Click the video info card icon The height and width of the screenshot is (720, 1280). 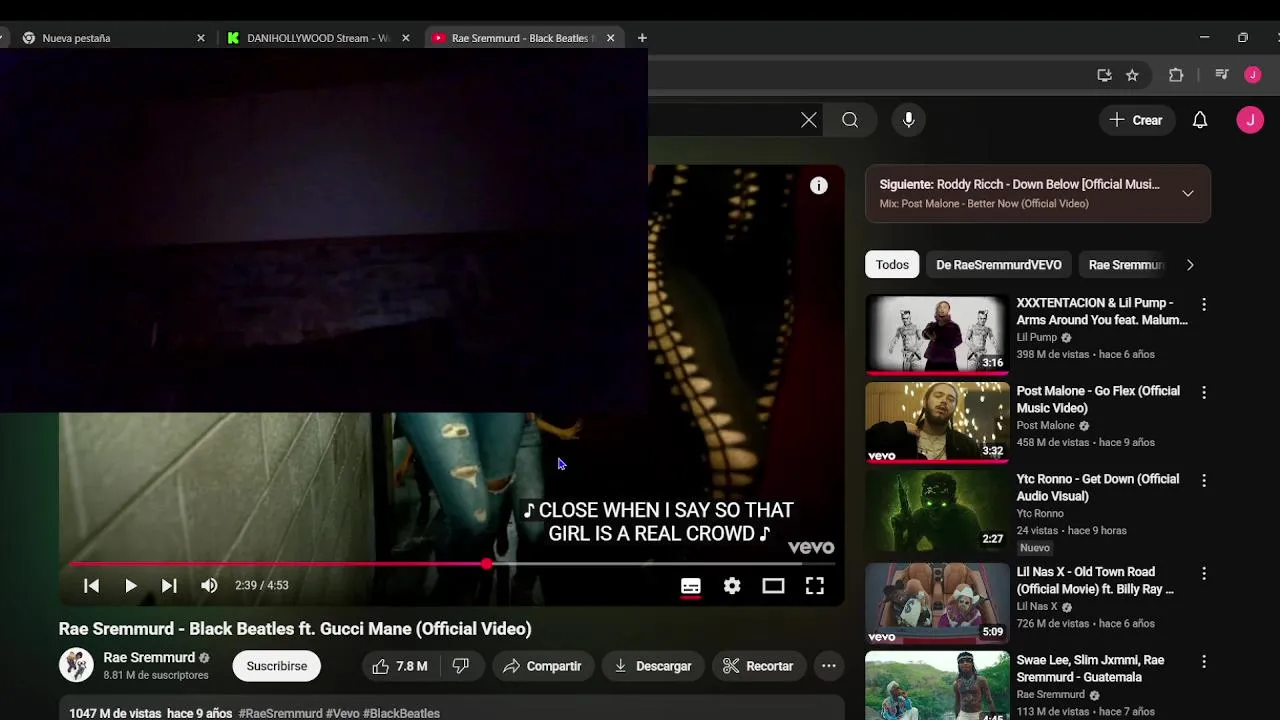coord(819,185)
